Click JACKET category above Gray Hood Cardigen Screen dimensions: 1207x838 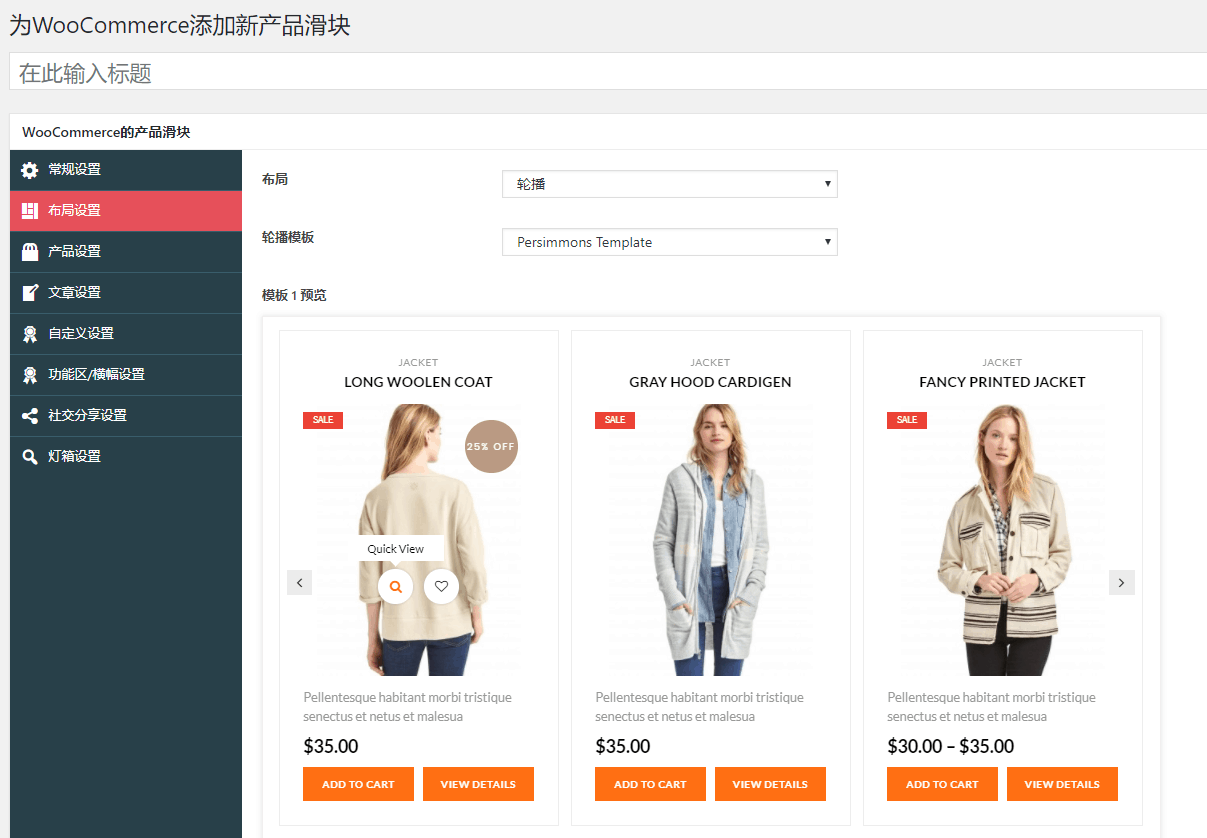tap(710, 362)
